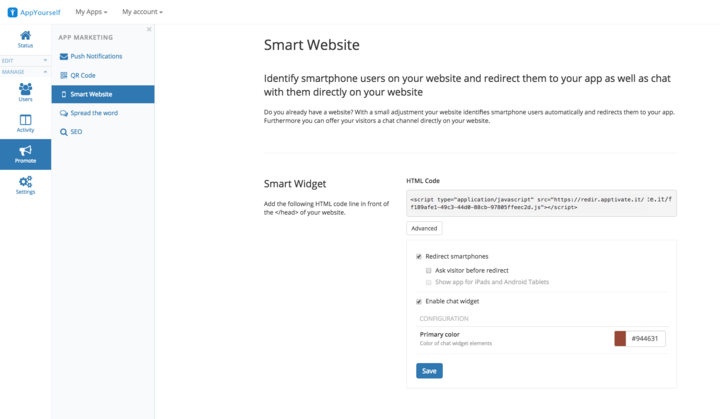The image size is (720, 419).
Task: Click the Primary color swatch
Action: click(620, 339)
